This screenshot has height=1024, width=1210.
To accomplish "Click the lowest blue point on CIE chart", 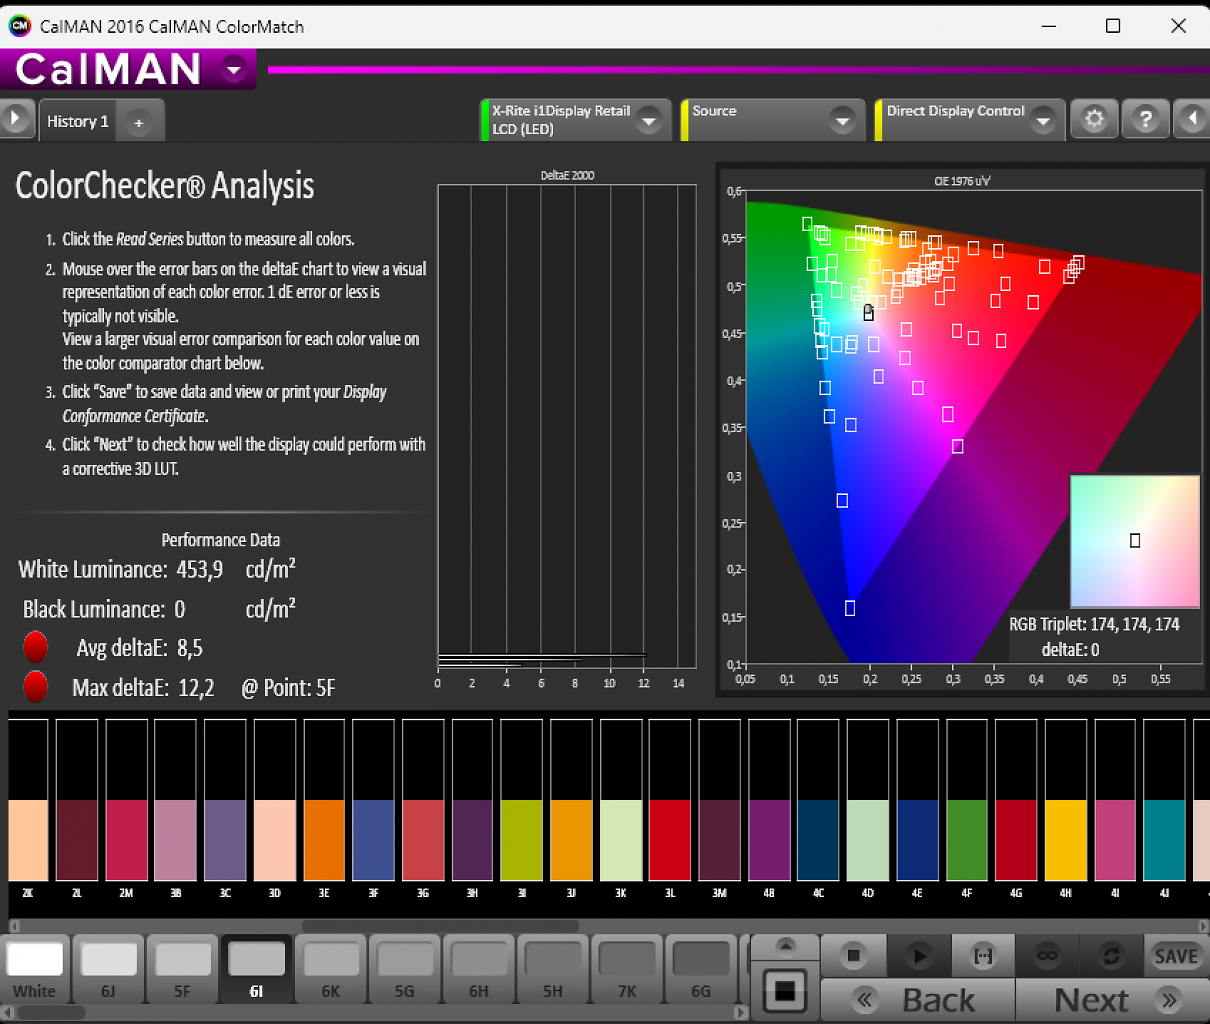I will (850, 608).
